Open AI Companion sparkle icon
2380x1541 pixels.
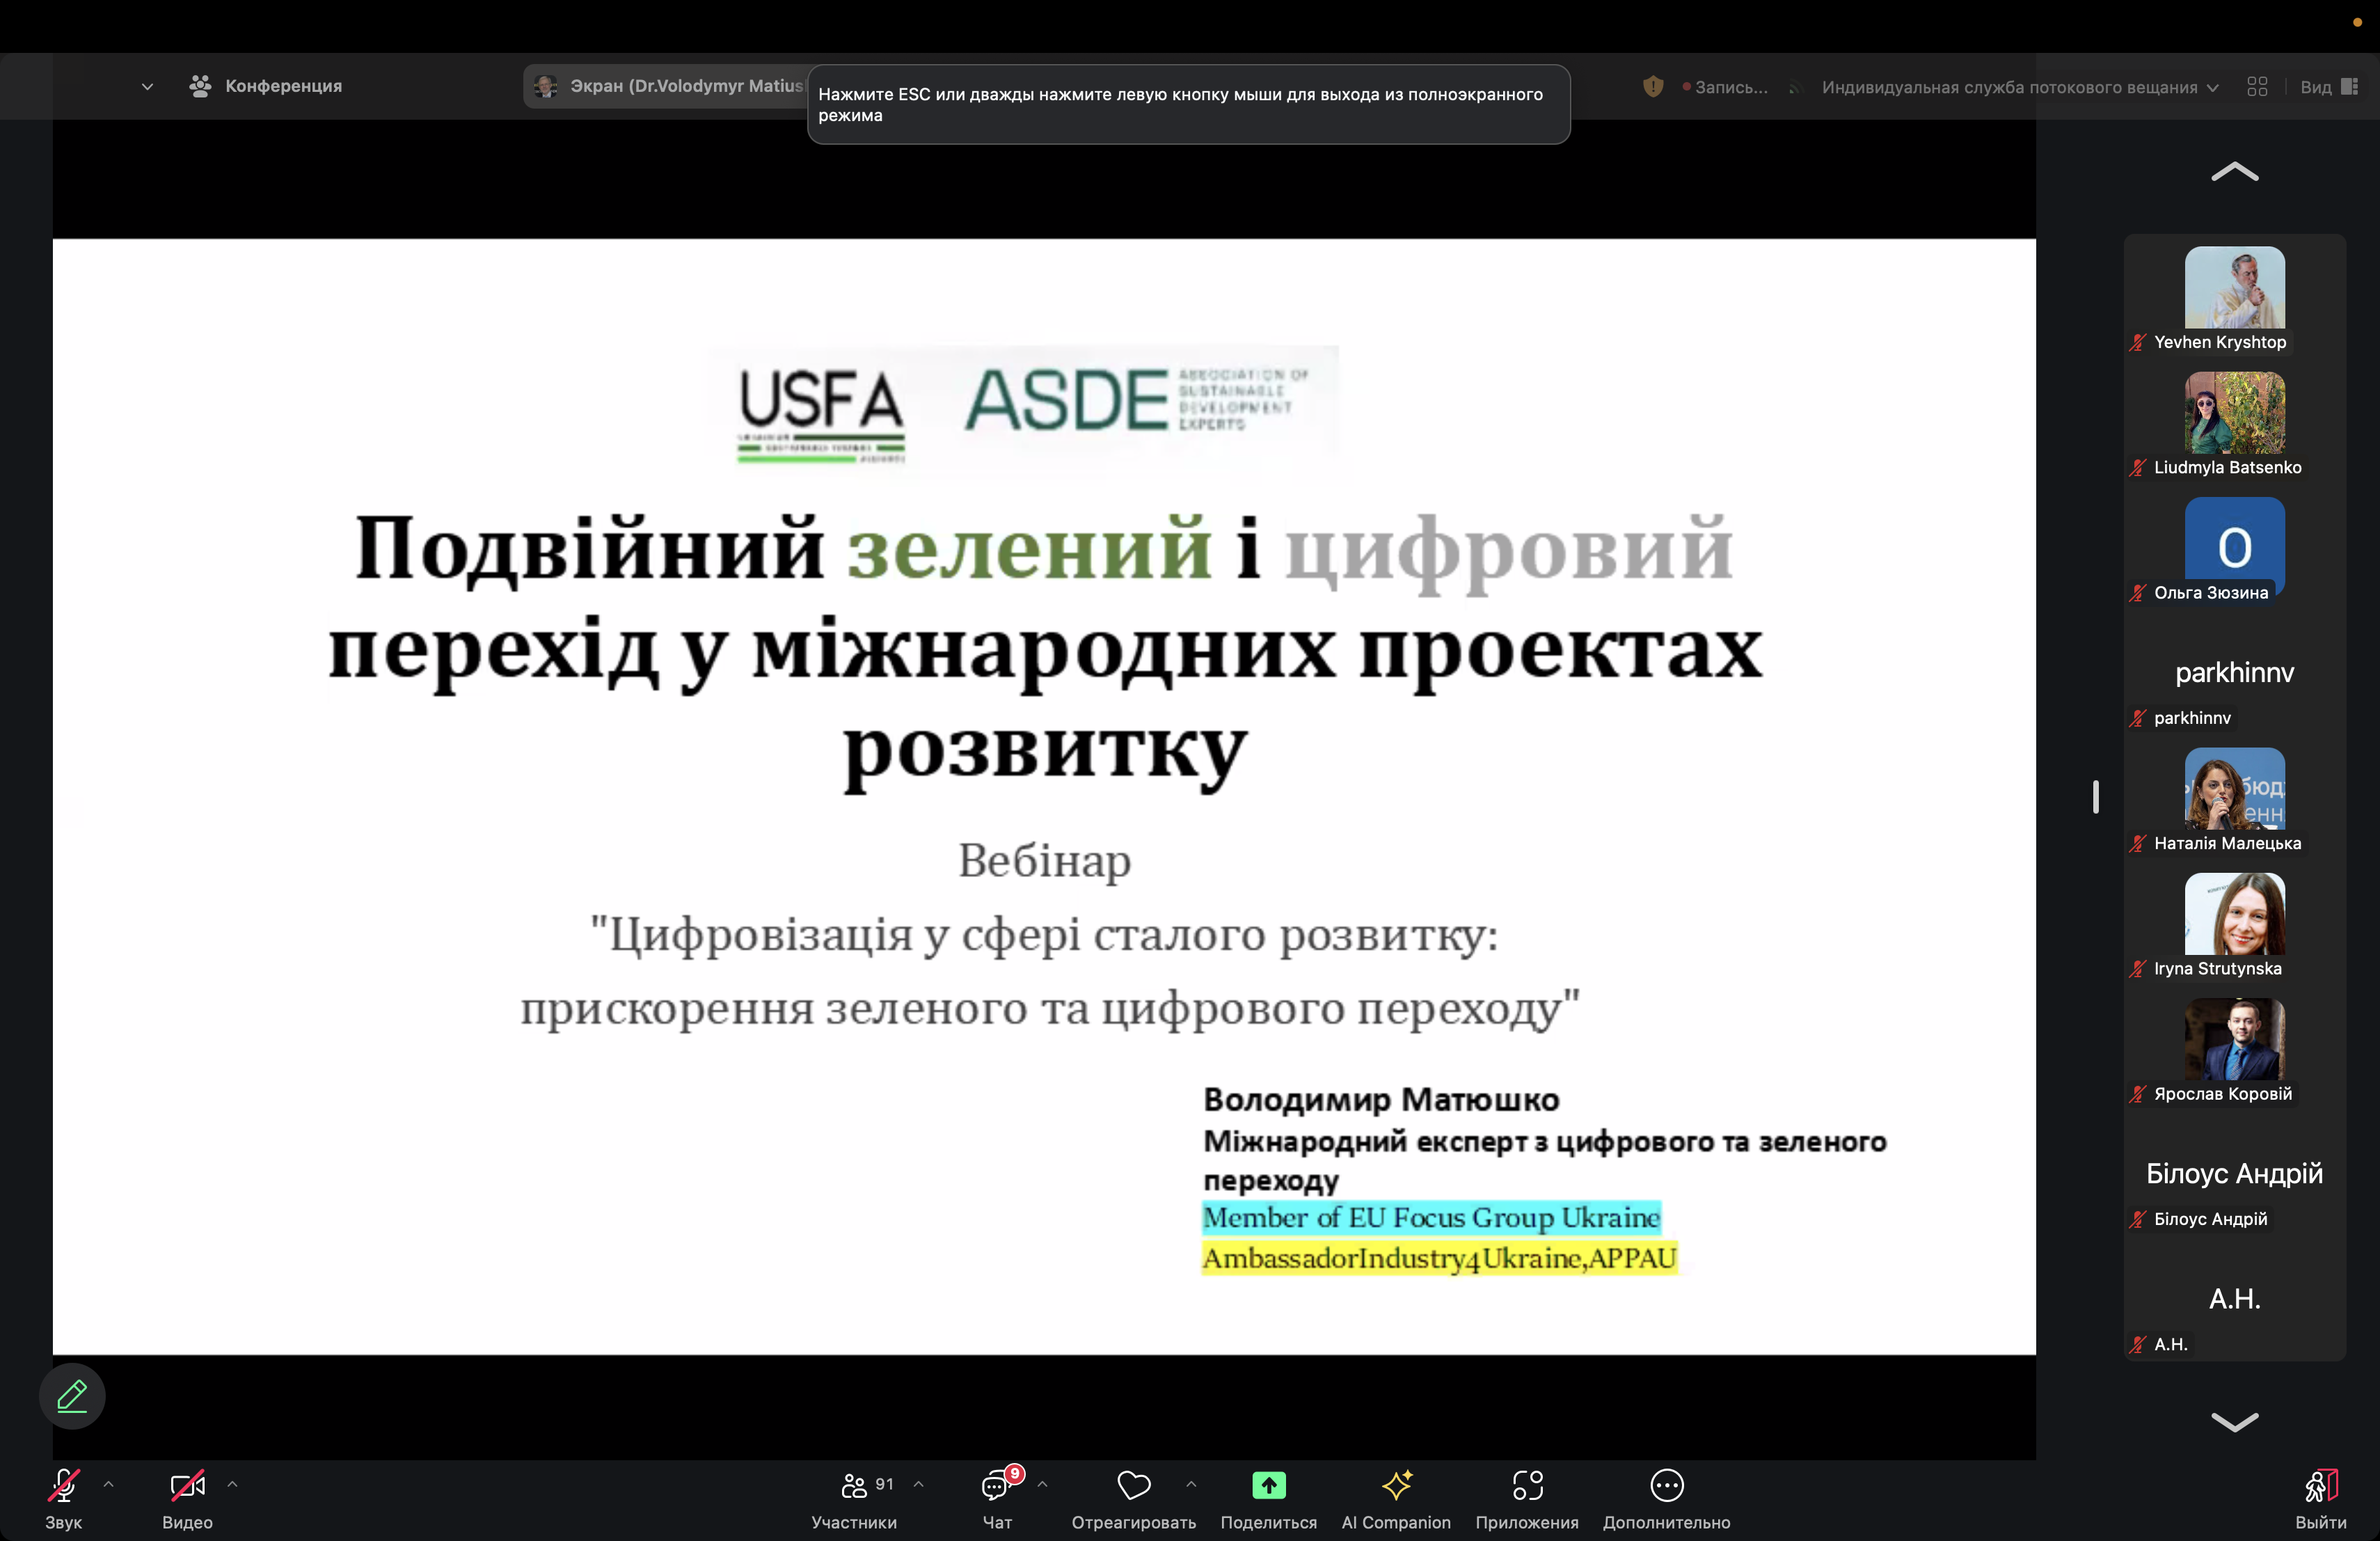[x=1396, y=1485]
